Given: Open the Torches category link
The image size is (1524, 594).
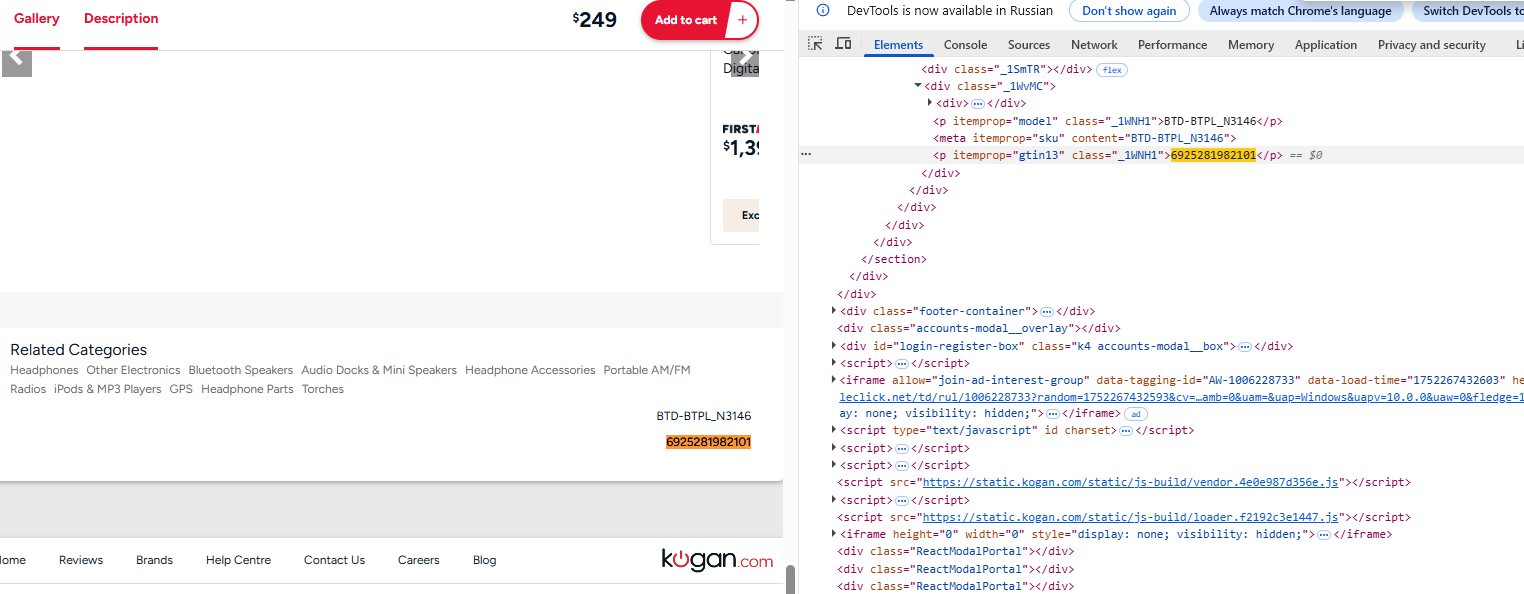Looking at the screenshot, I should 323,389.
